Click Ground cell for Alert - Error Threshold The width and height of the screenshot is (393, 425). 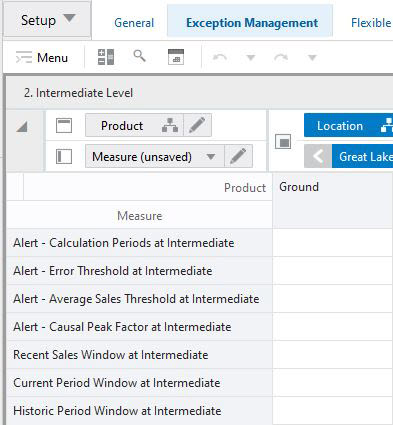(x=333, y=271)
